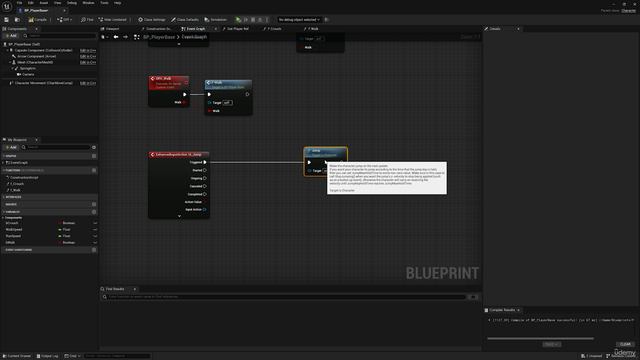Select the Mesh (CharacterMesh0) component
This screenshot has width=640, height=360.
pyautogui.click(x=35, y=62)
